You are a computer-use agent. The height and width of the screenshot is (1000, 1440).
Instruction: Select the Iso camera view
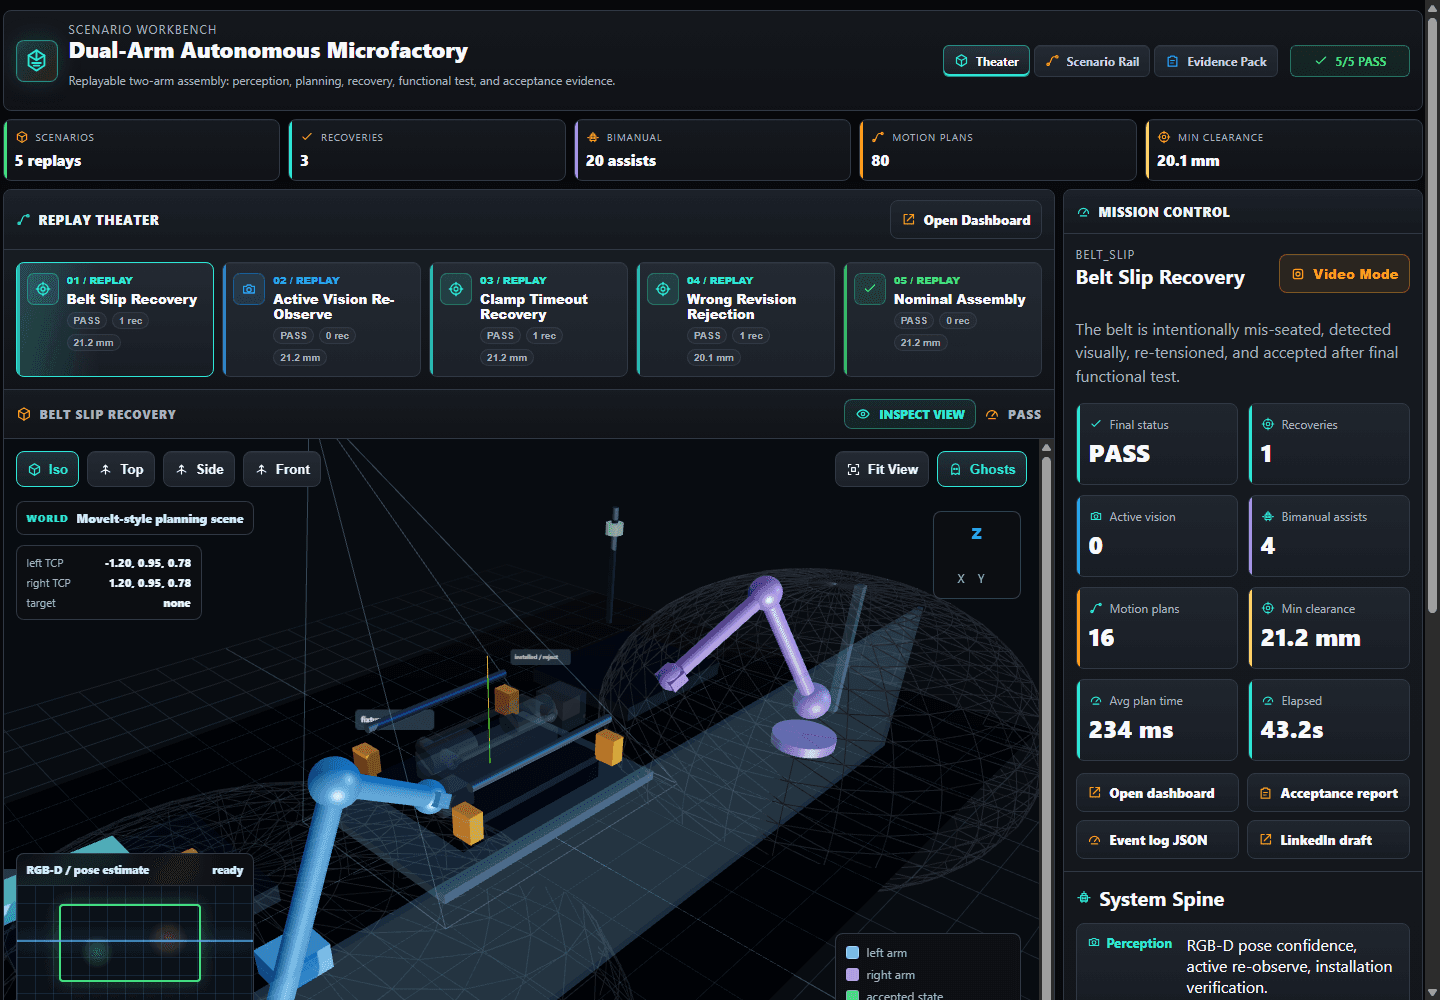coord(47,469)
